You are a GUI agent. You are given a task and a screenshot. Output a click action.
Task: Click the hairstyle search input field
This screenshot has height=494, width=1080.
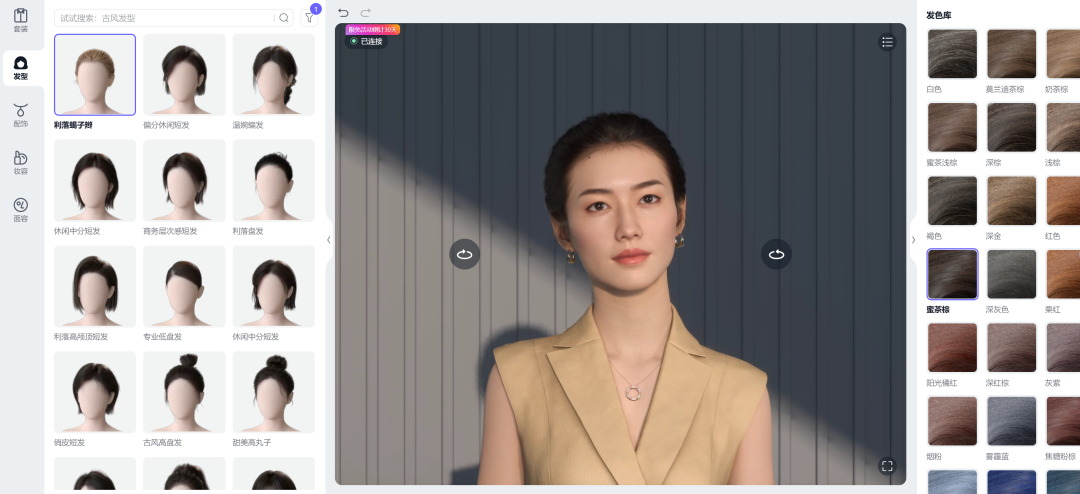click(x=165, y=18)
